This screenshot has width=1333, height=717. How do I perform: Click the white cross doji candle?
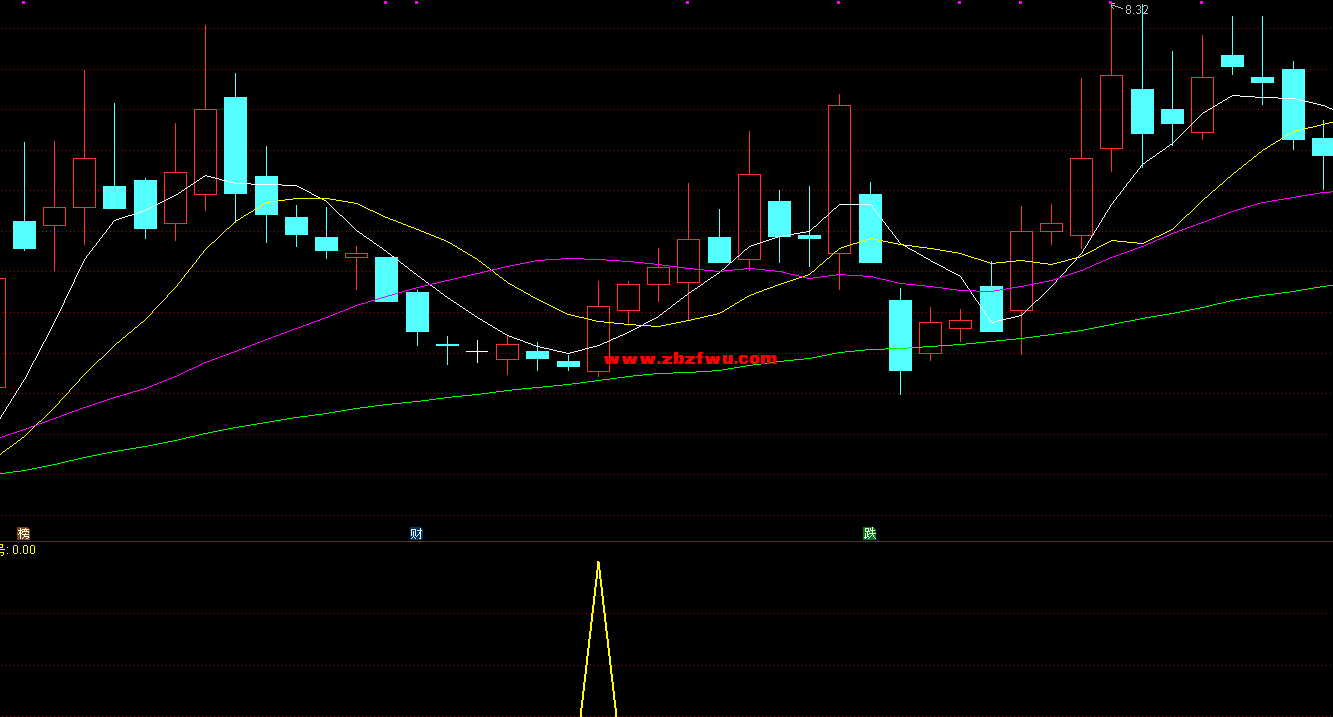[478, 351]
